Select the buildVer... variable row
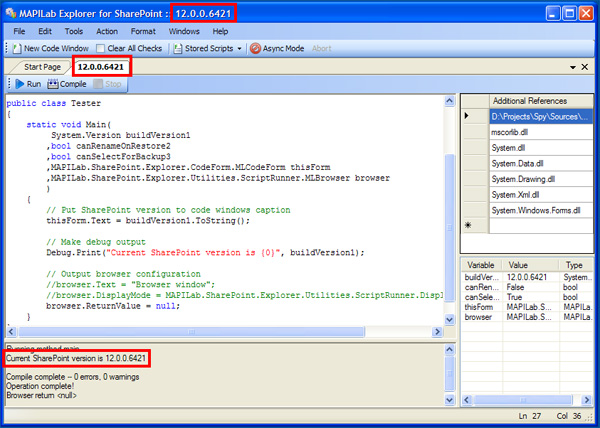The height and width of the screenshot is (428, 600). click(528, 277)
